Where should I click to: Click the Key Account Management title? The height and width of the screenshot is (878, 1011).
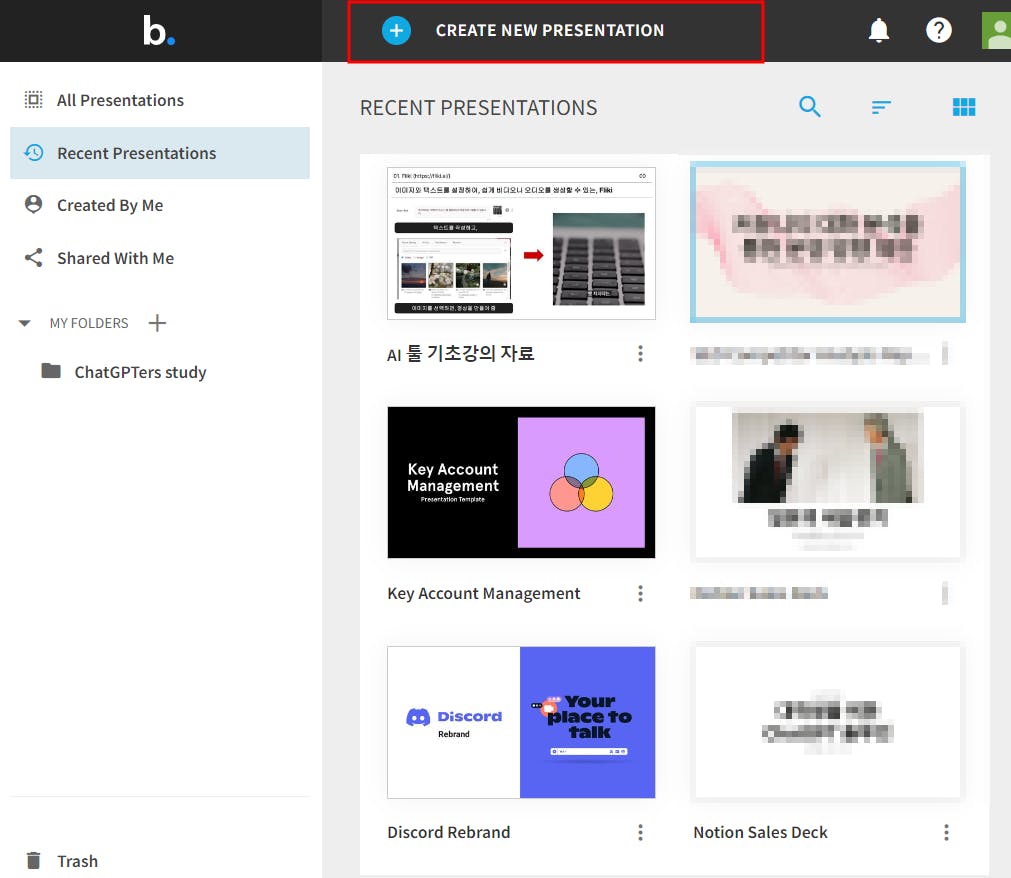(484, 593)
